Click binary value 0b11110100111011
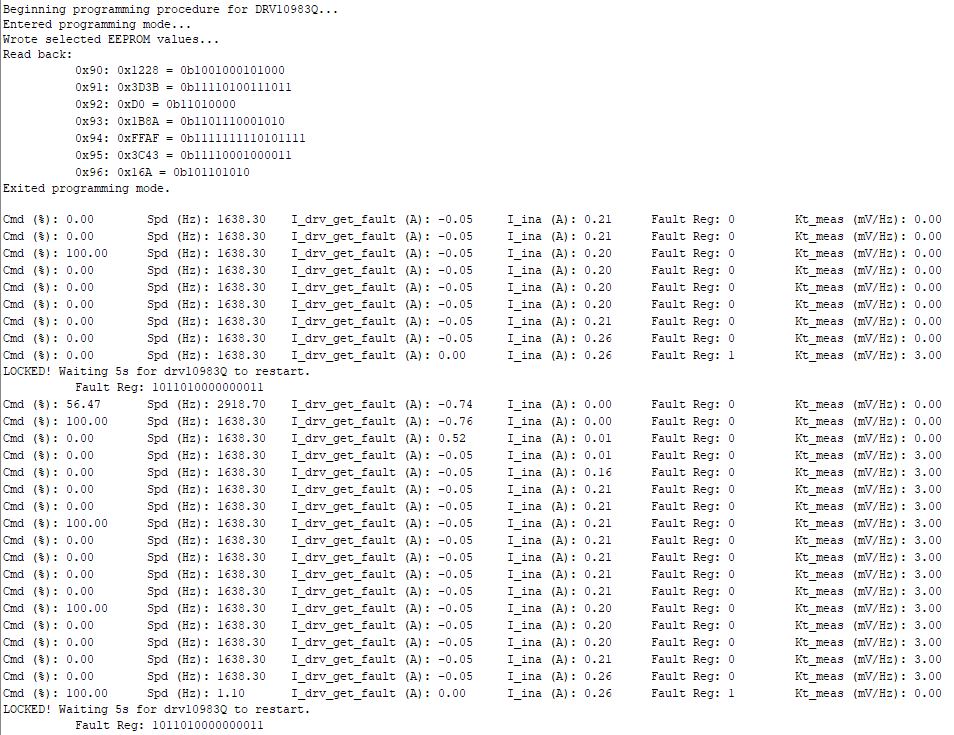The width and height of the screenshot is (954, 735). [236, 88]
